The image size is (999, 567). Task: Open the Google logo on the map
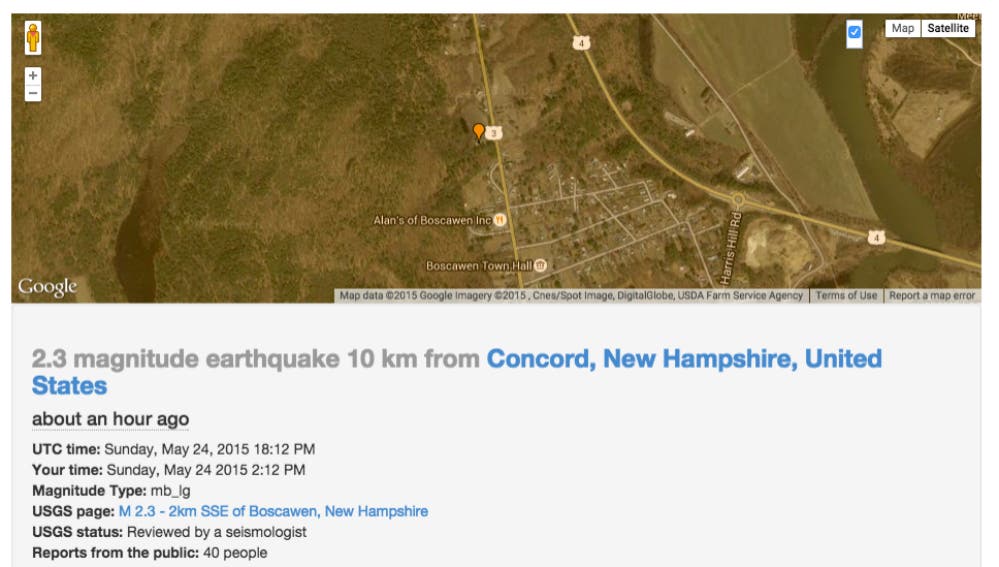47,287
